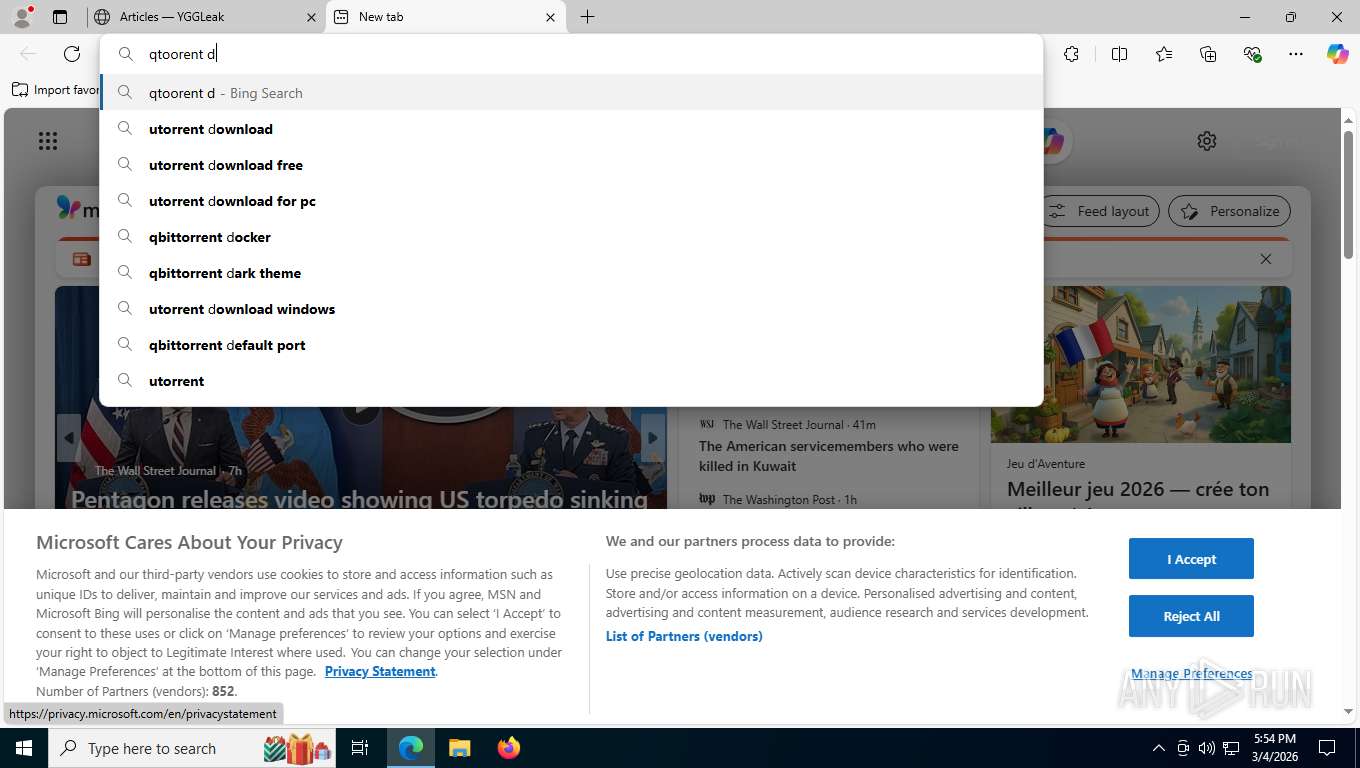Open Manage Preferences link
Image resolution: width=1360 pixels, height=768 pixels.
[1191, 674]
